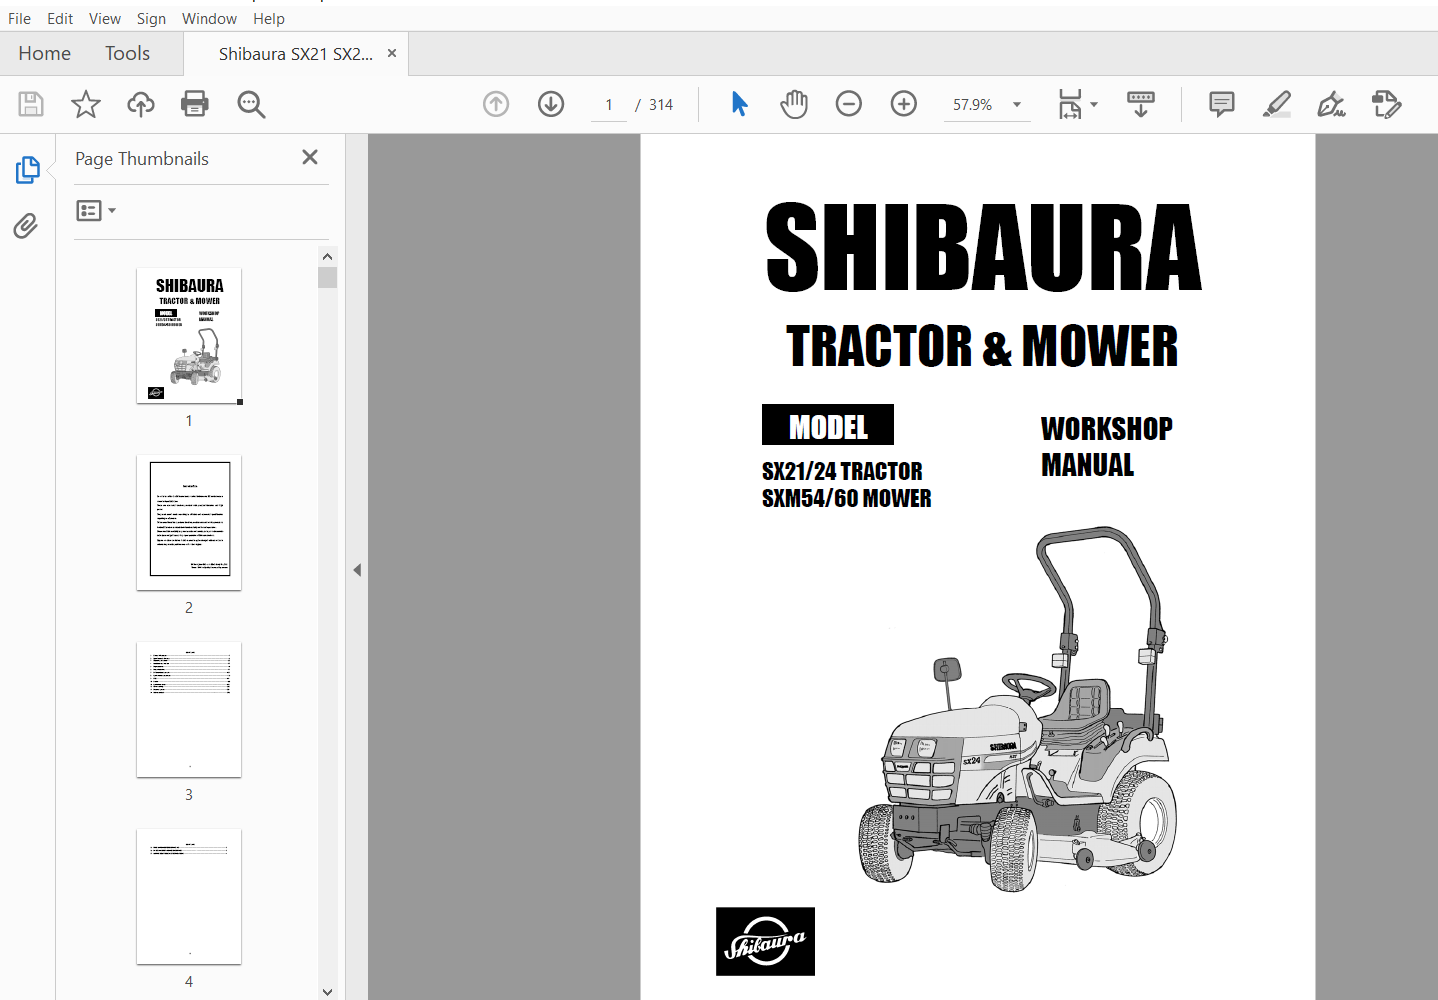Select the Shibaura SX21 document tab

coord(296,54)
